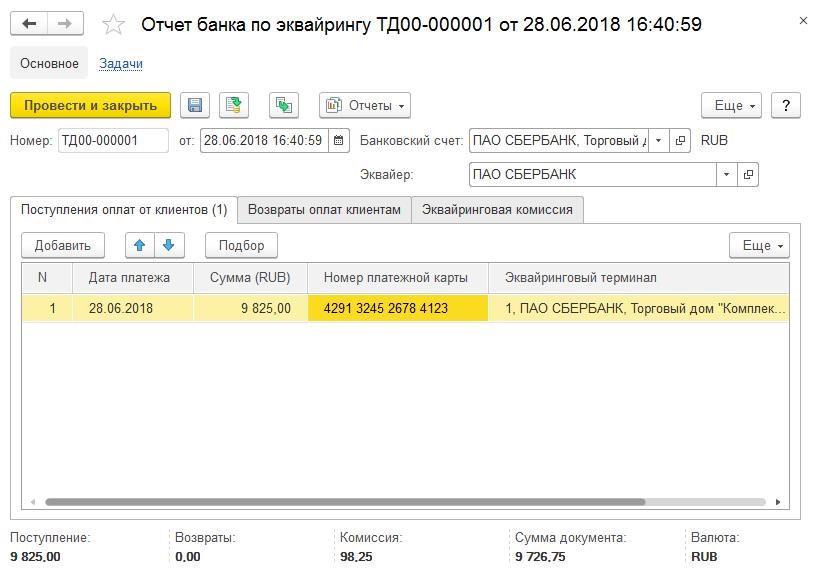Click the date field 28.06.2018 16:40:59
The width and height of the screenshot is (819, 573).
(x=264, y=141)
